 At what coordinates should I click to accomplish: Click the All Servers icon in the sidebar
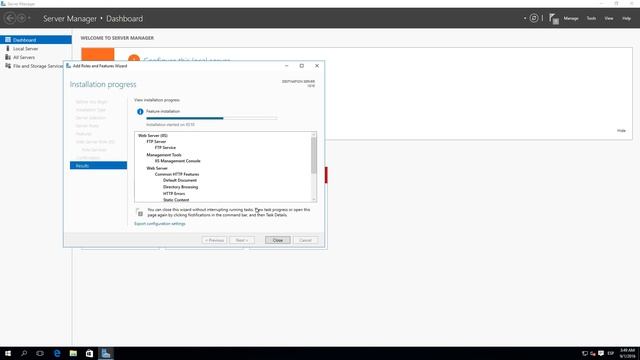pyautogui.click(x=8, y=57)
